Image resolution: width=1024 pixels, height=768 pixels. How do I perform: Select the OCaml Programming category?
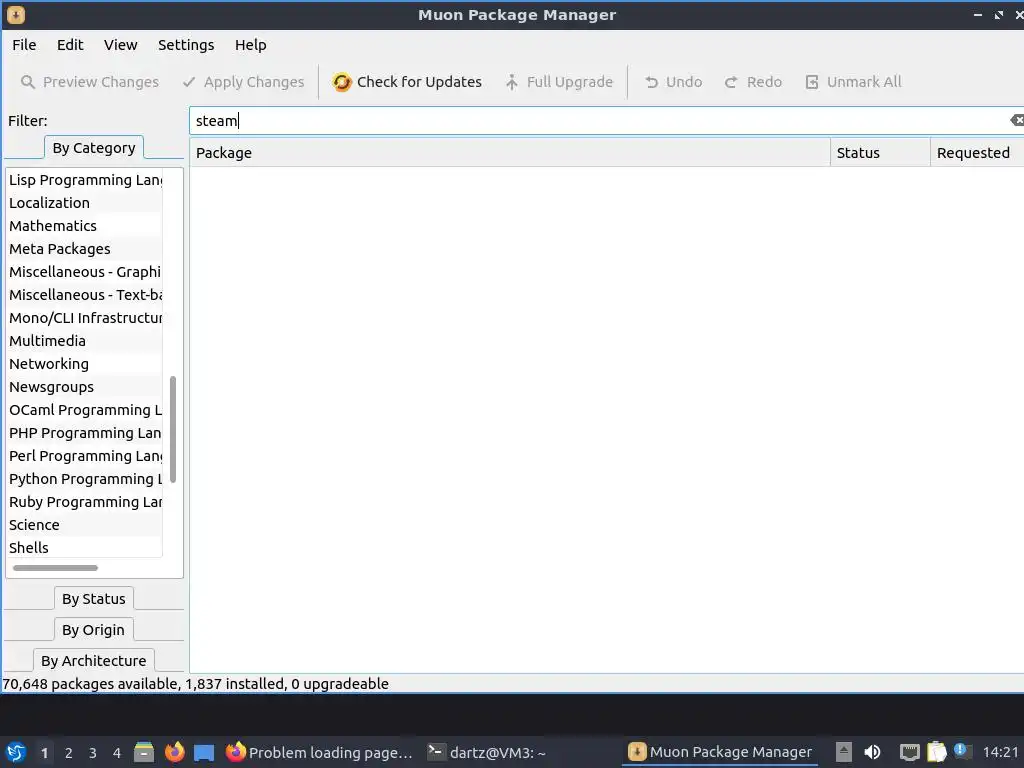(85, 410)
